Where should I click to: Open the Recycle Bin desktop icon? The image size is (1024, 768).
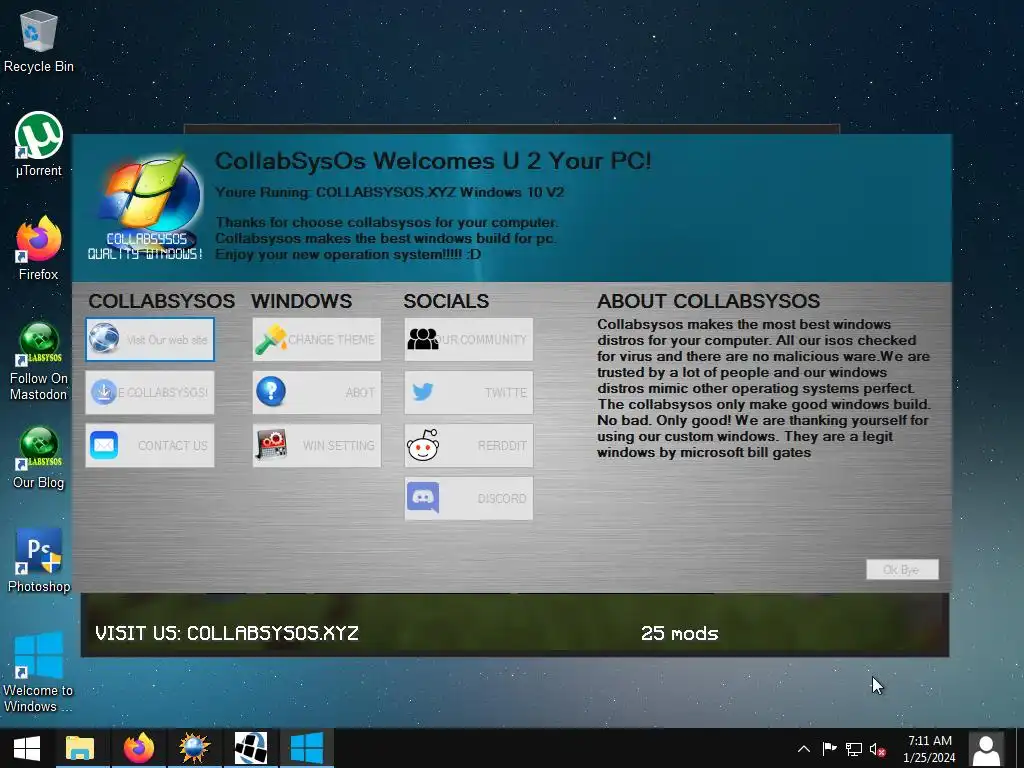(x=39, y=42)
